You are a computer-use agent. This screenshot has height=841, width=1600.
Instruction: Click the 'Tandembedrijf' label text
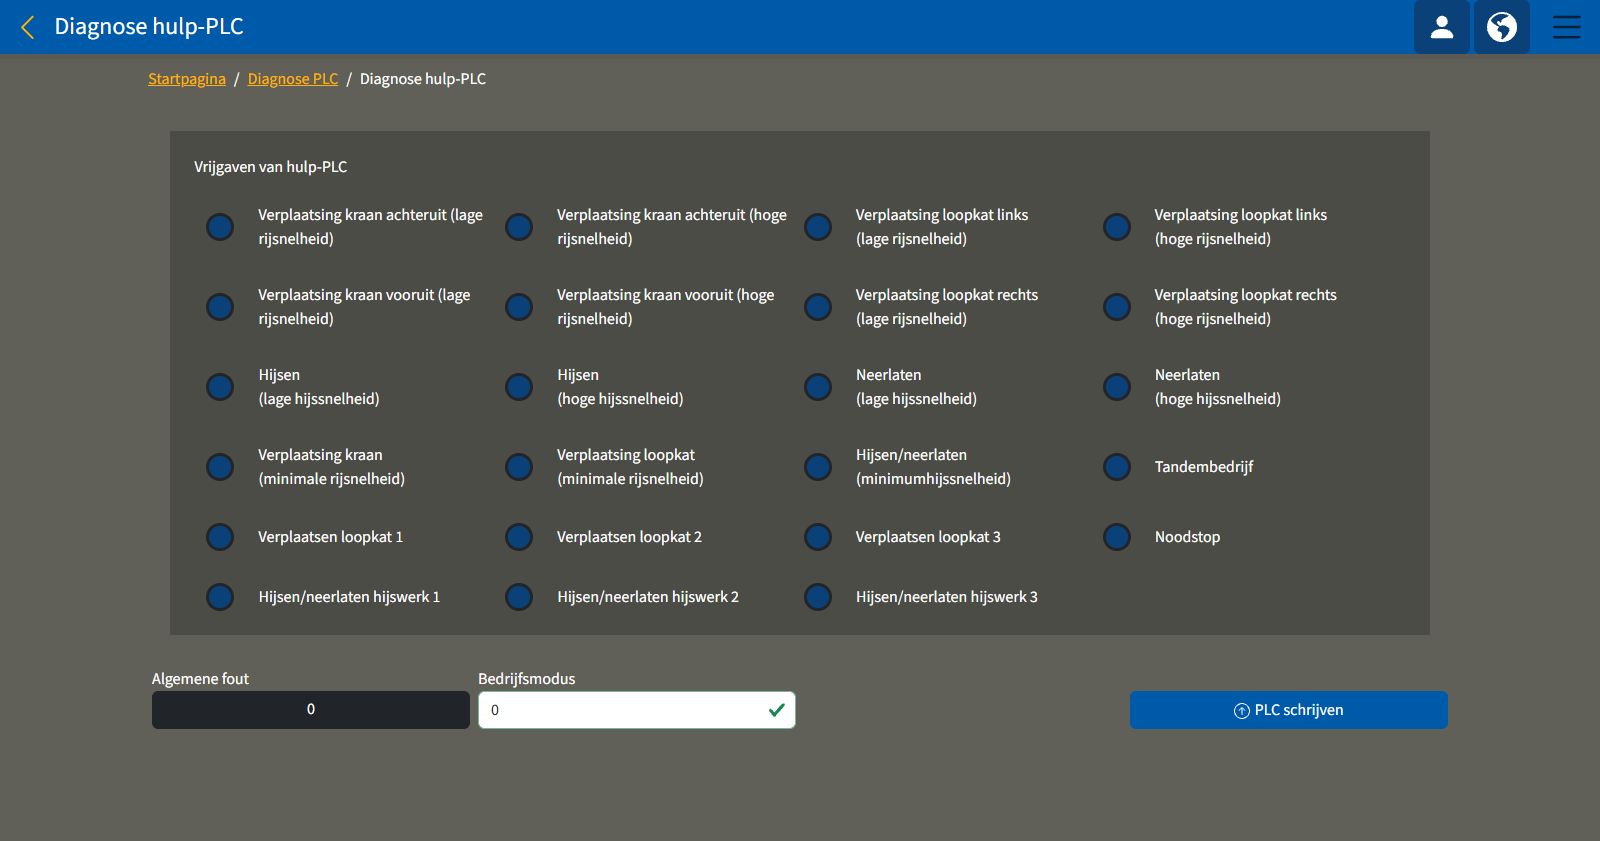pos(1204,467)
